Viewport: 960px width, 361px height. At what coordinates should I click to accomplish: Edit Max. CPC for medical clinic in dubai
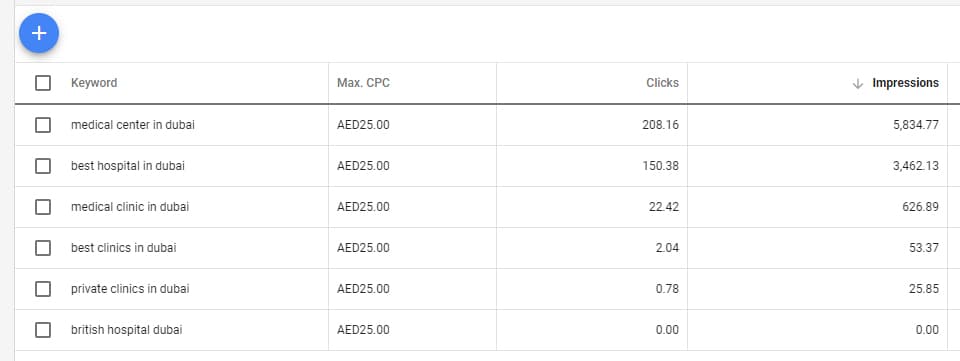363,207
